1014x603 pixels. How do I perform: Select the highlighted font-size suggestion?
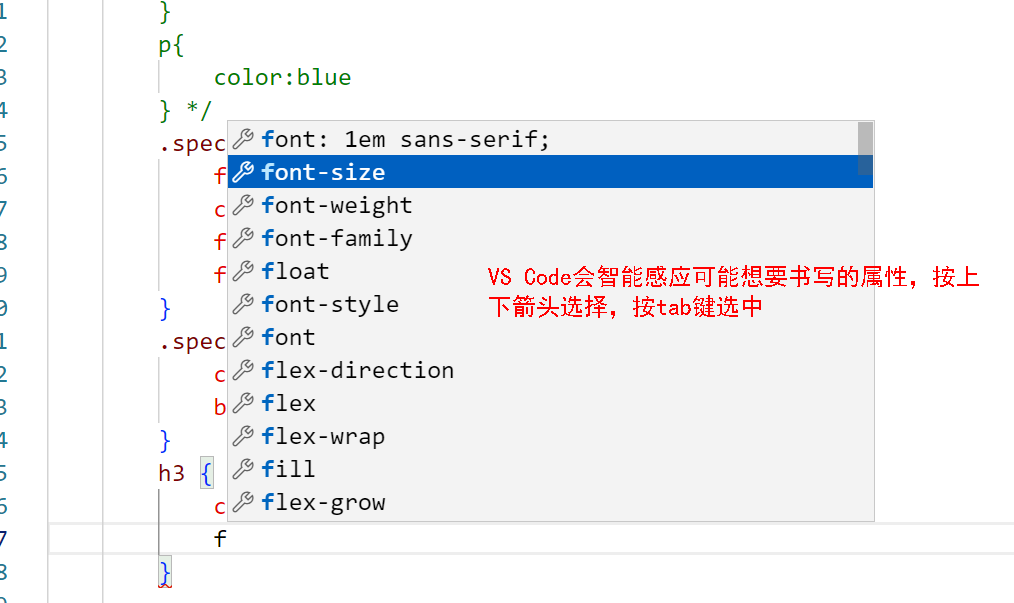(320, 172)
